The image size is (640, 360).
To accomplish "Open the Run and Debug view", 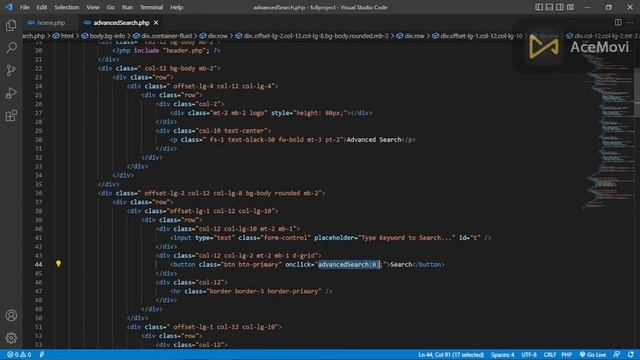I will point(11,93).
